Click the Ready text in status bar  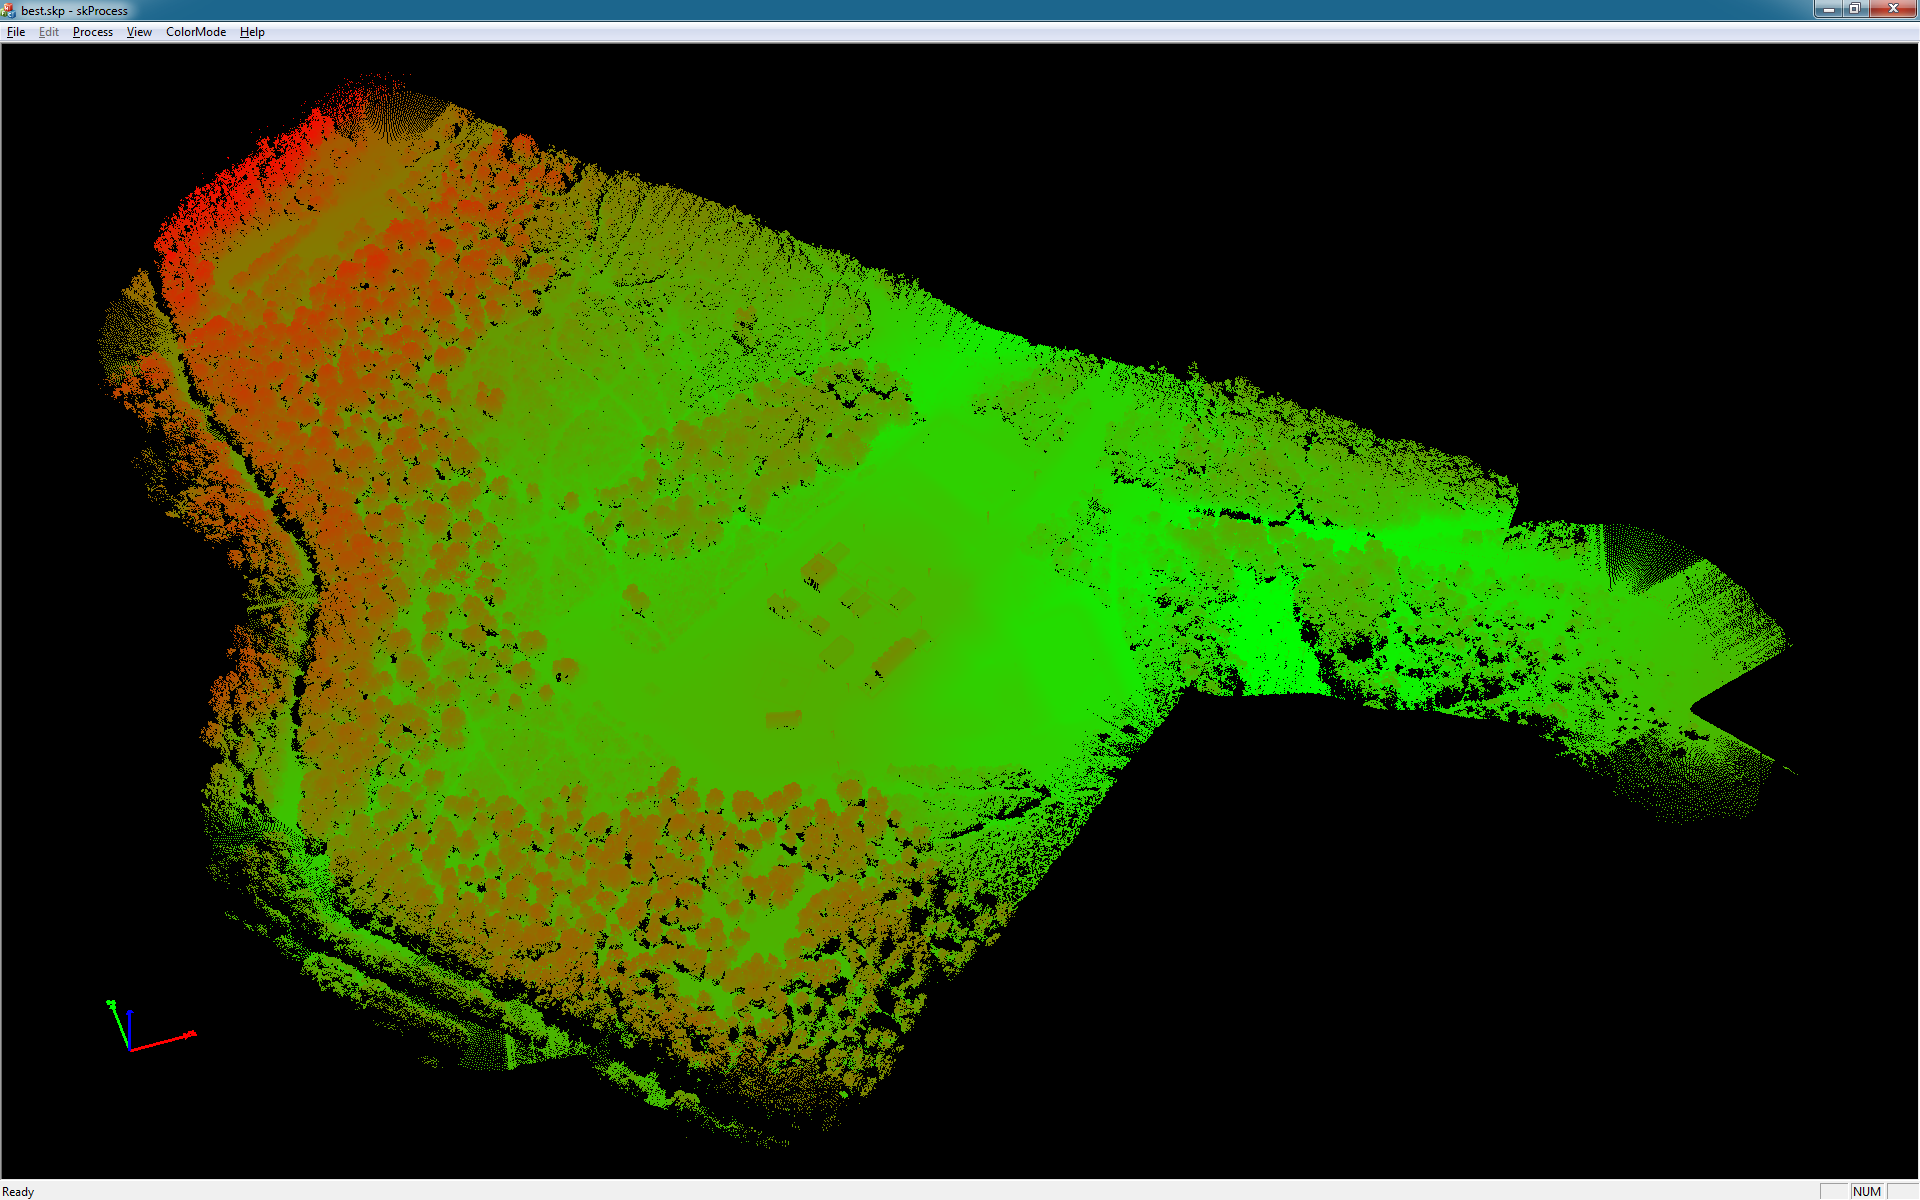pos(18,1191)
